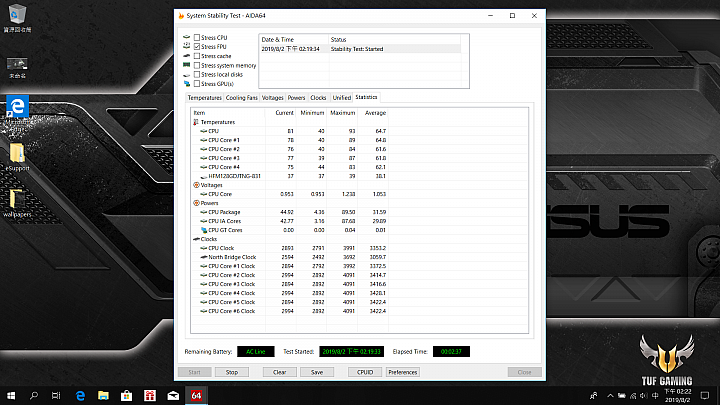
Task: Launch Edge from the taskbar
Action: 80,395
